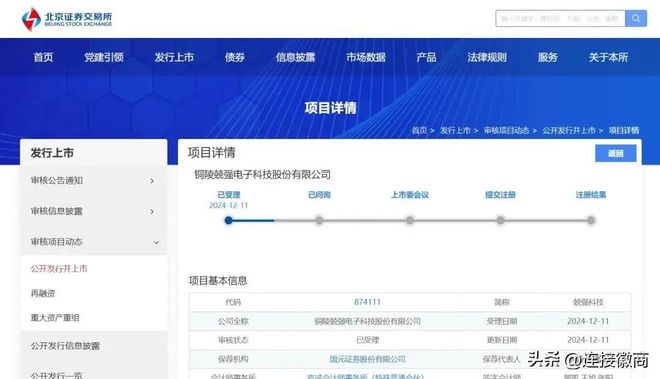This screenshot has height=379, width=660.
Task: Select 审核信息披露 sidebar item
Action: [x=56, y=211]
